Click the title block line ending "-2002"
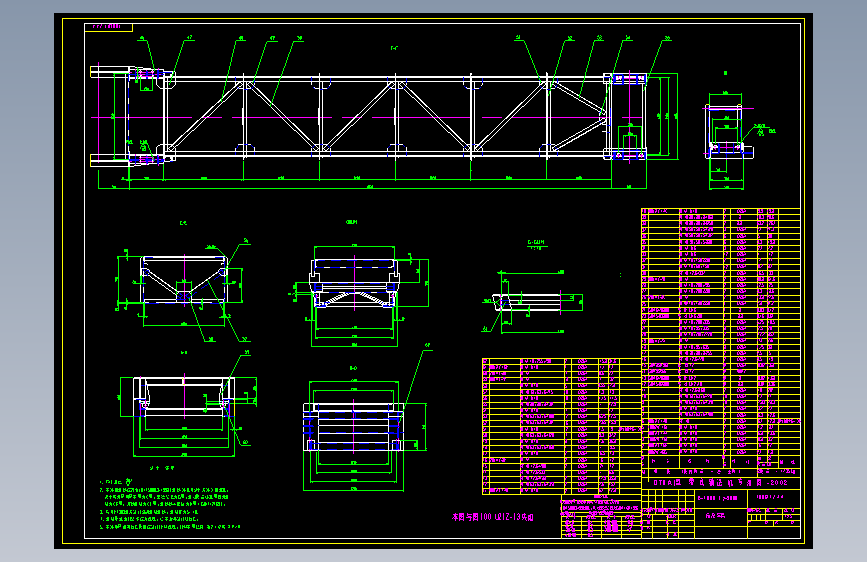 pos(720,482)
